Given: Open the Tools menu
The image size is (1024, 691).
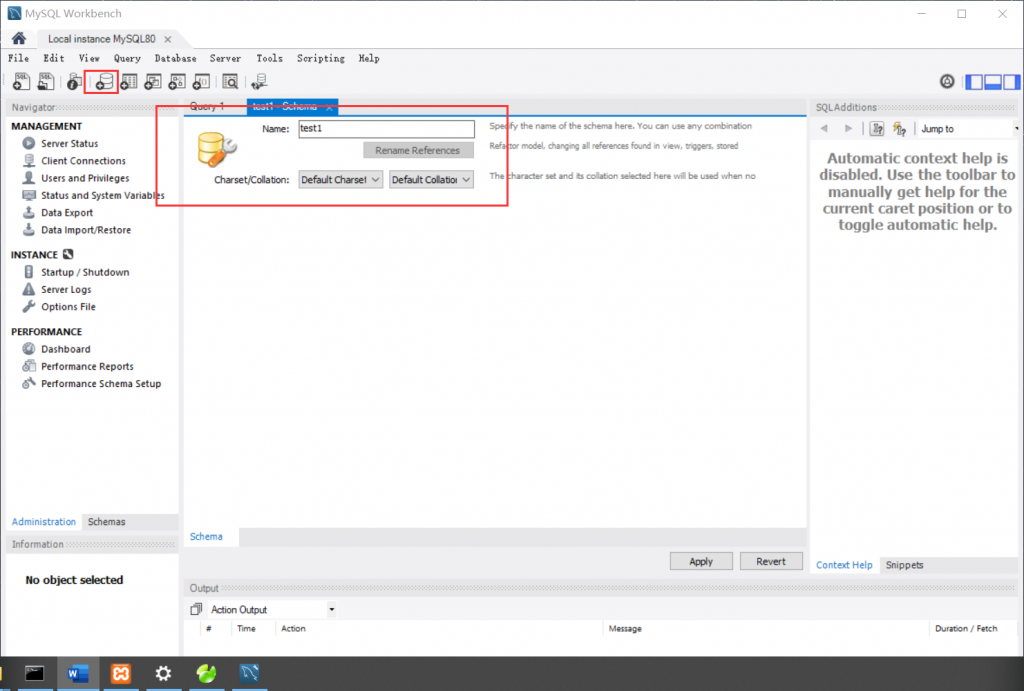Looking at the screenshot, I should point(269,58).
